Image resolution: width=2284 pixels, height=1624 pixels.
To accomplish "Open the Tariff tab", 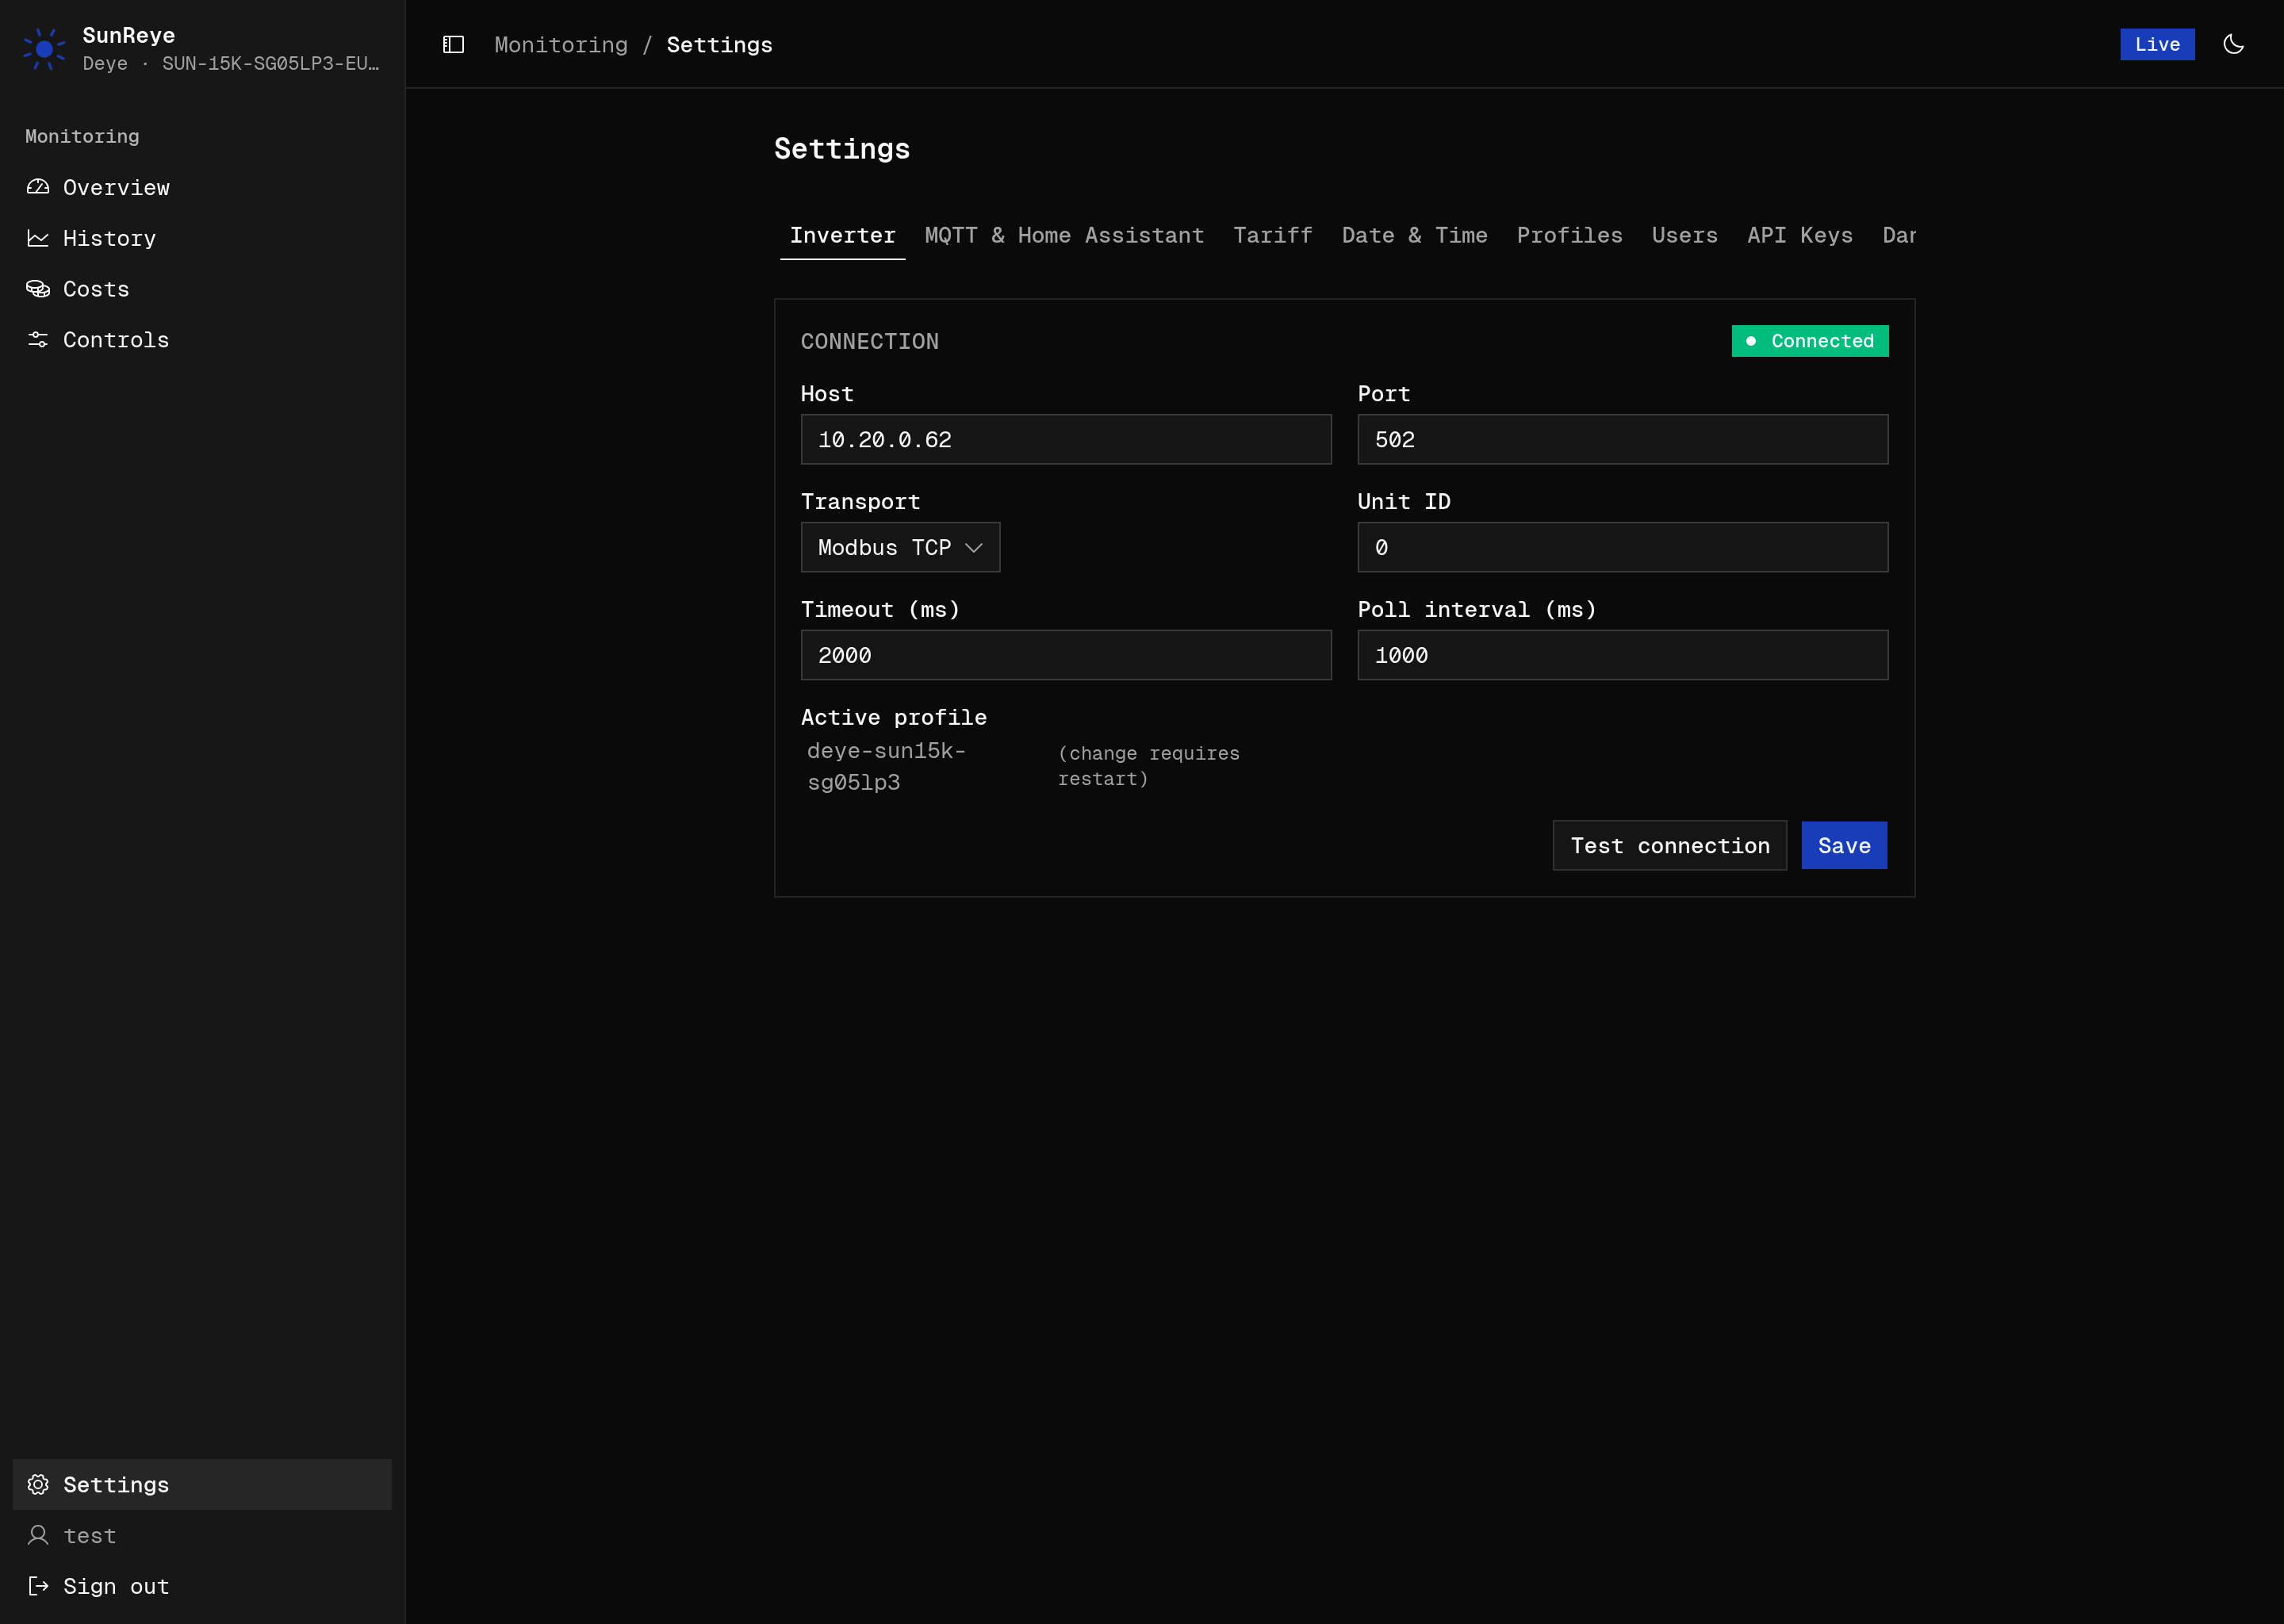I will [1272, 235].
